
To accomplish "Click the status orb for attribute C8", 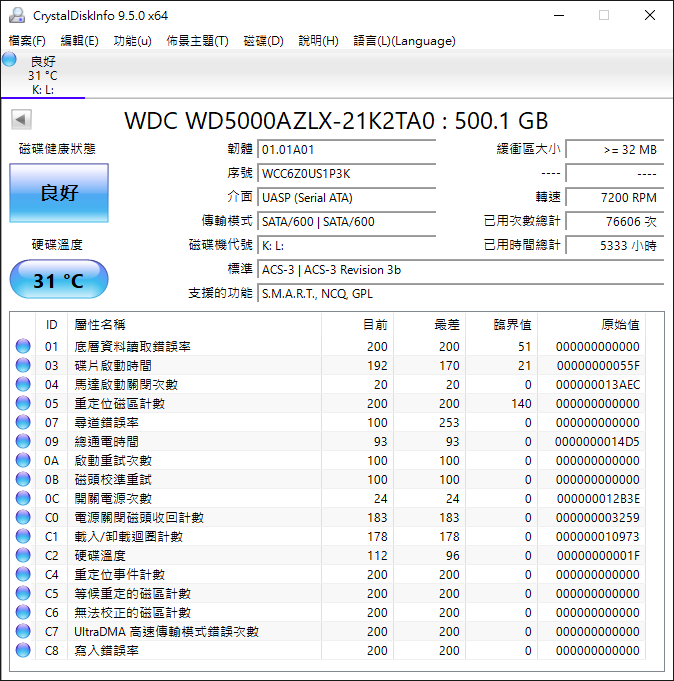I will [23, 650].
